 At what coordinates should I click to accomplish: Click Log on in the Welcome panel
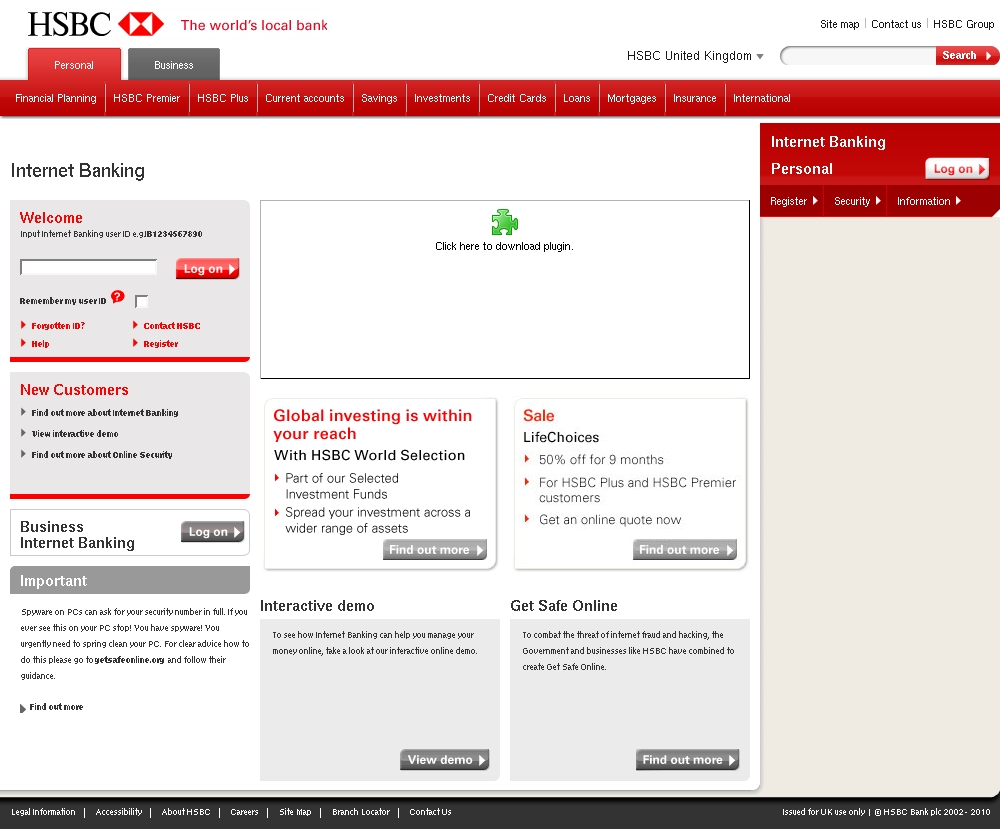(x=207, y=269)
